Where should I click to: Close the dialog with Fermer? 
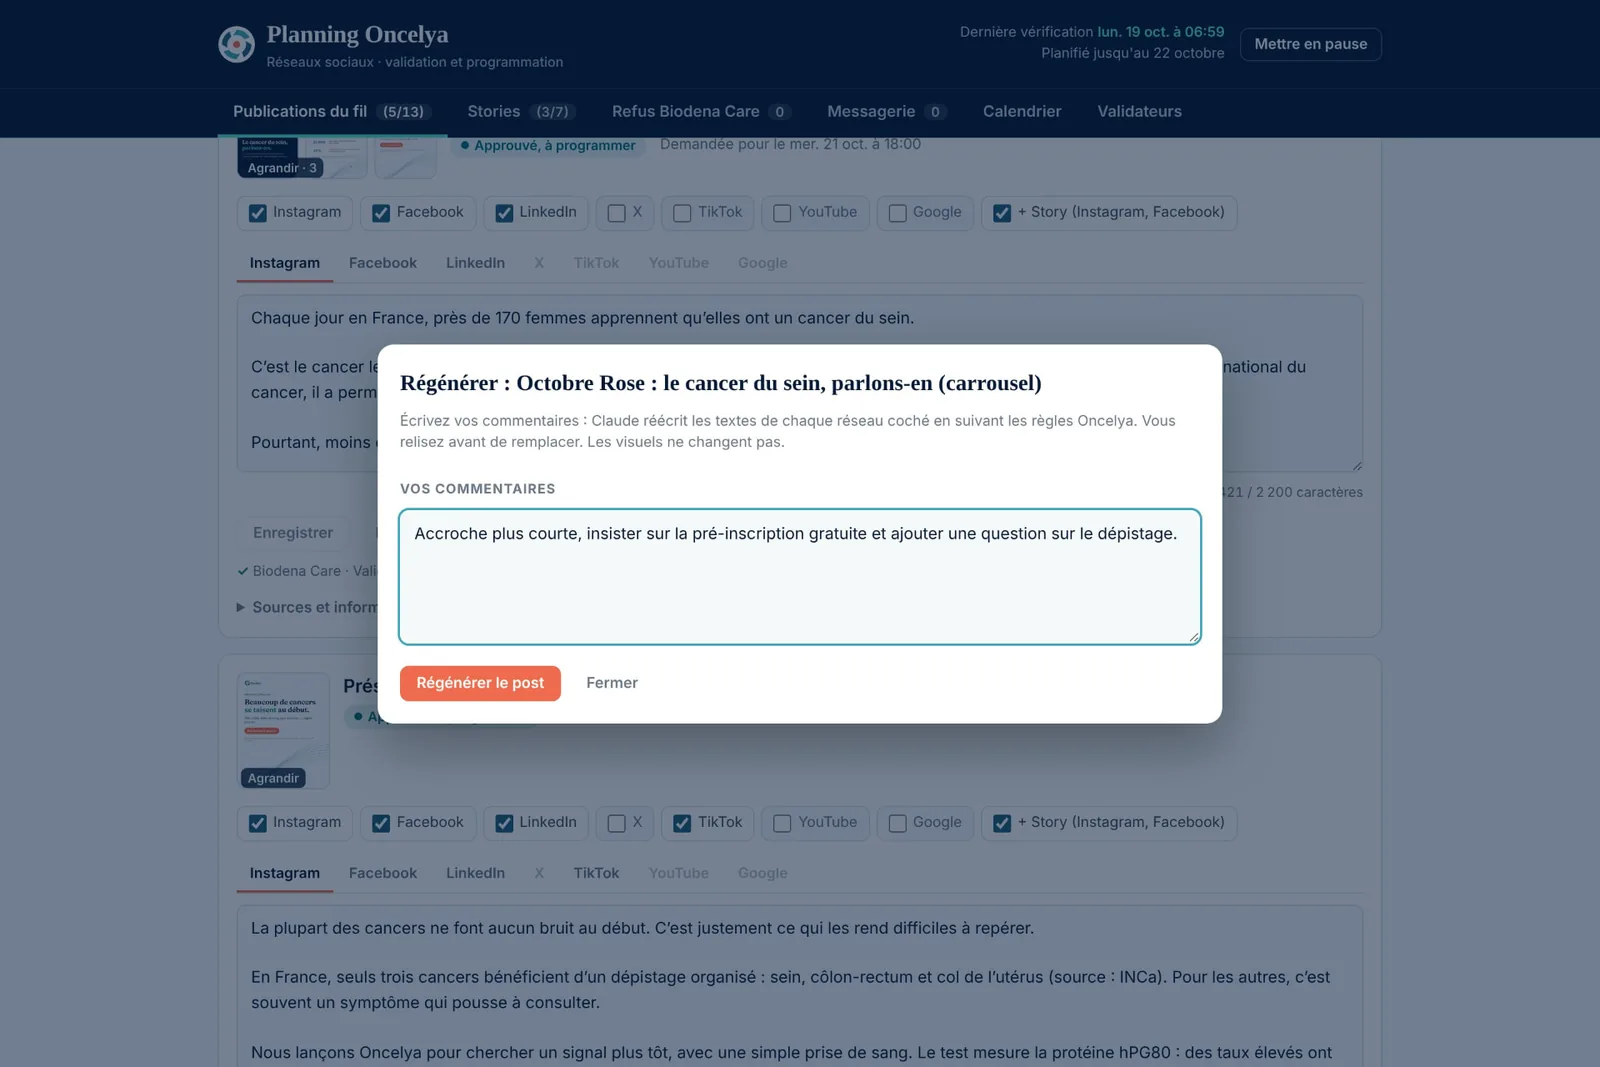tap(612, 683)
